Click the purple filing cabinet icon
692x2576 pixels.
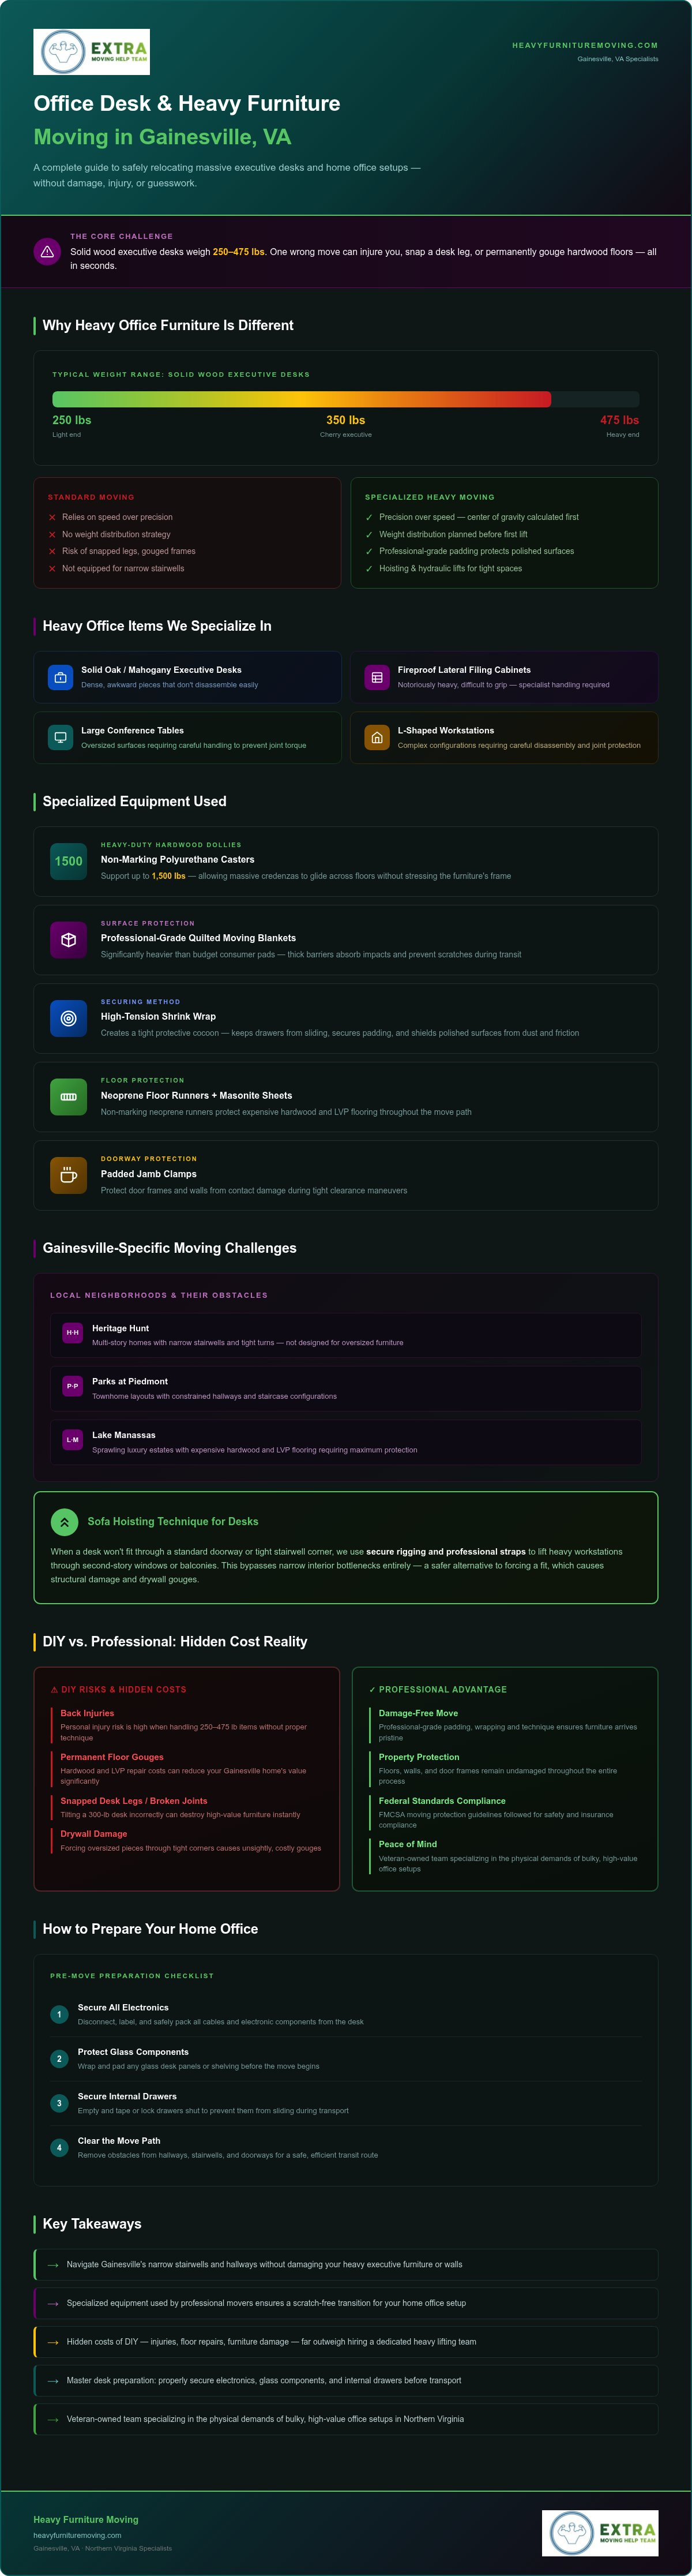coord(377,677)
